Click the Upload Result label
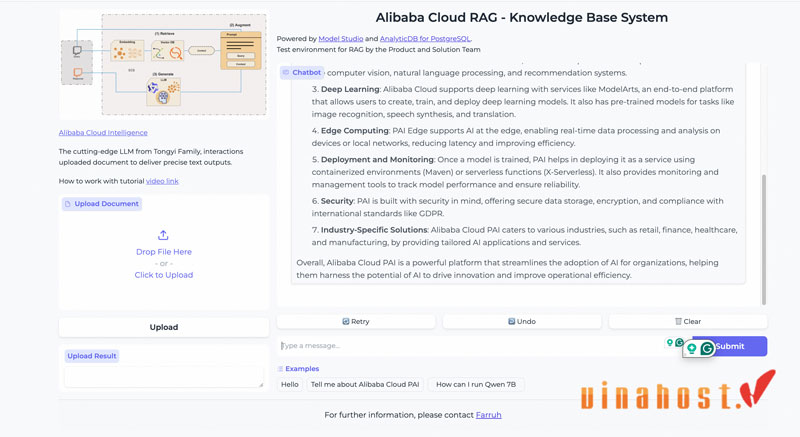The width and height of the screenshot is (800, 437). click(92, 356)
